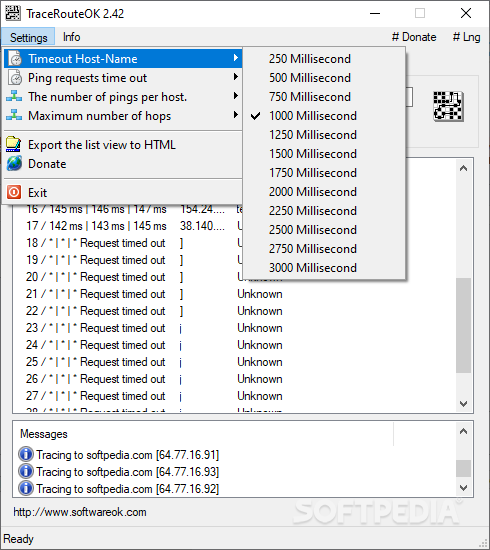Screen dimensions: 490x550
Task: Click the Messages panel scrollbar thumb
Action: click(463, 468)
